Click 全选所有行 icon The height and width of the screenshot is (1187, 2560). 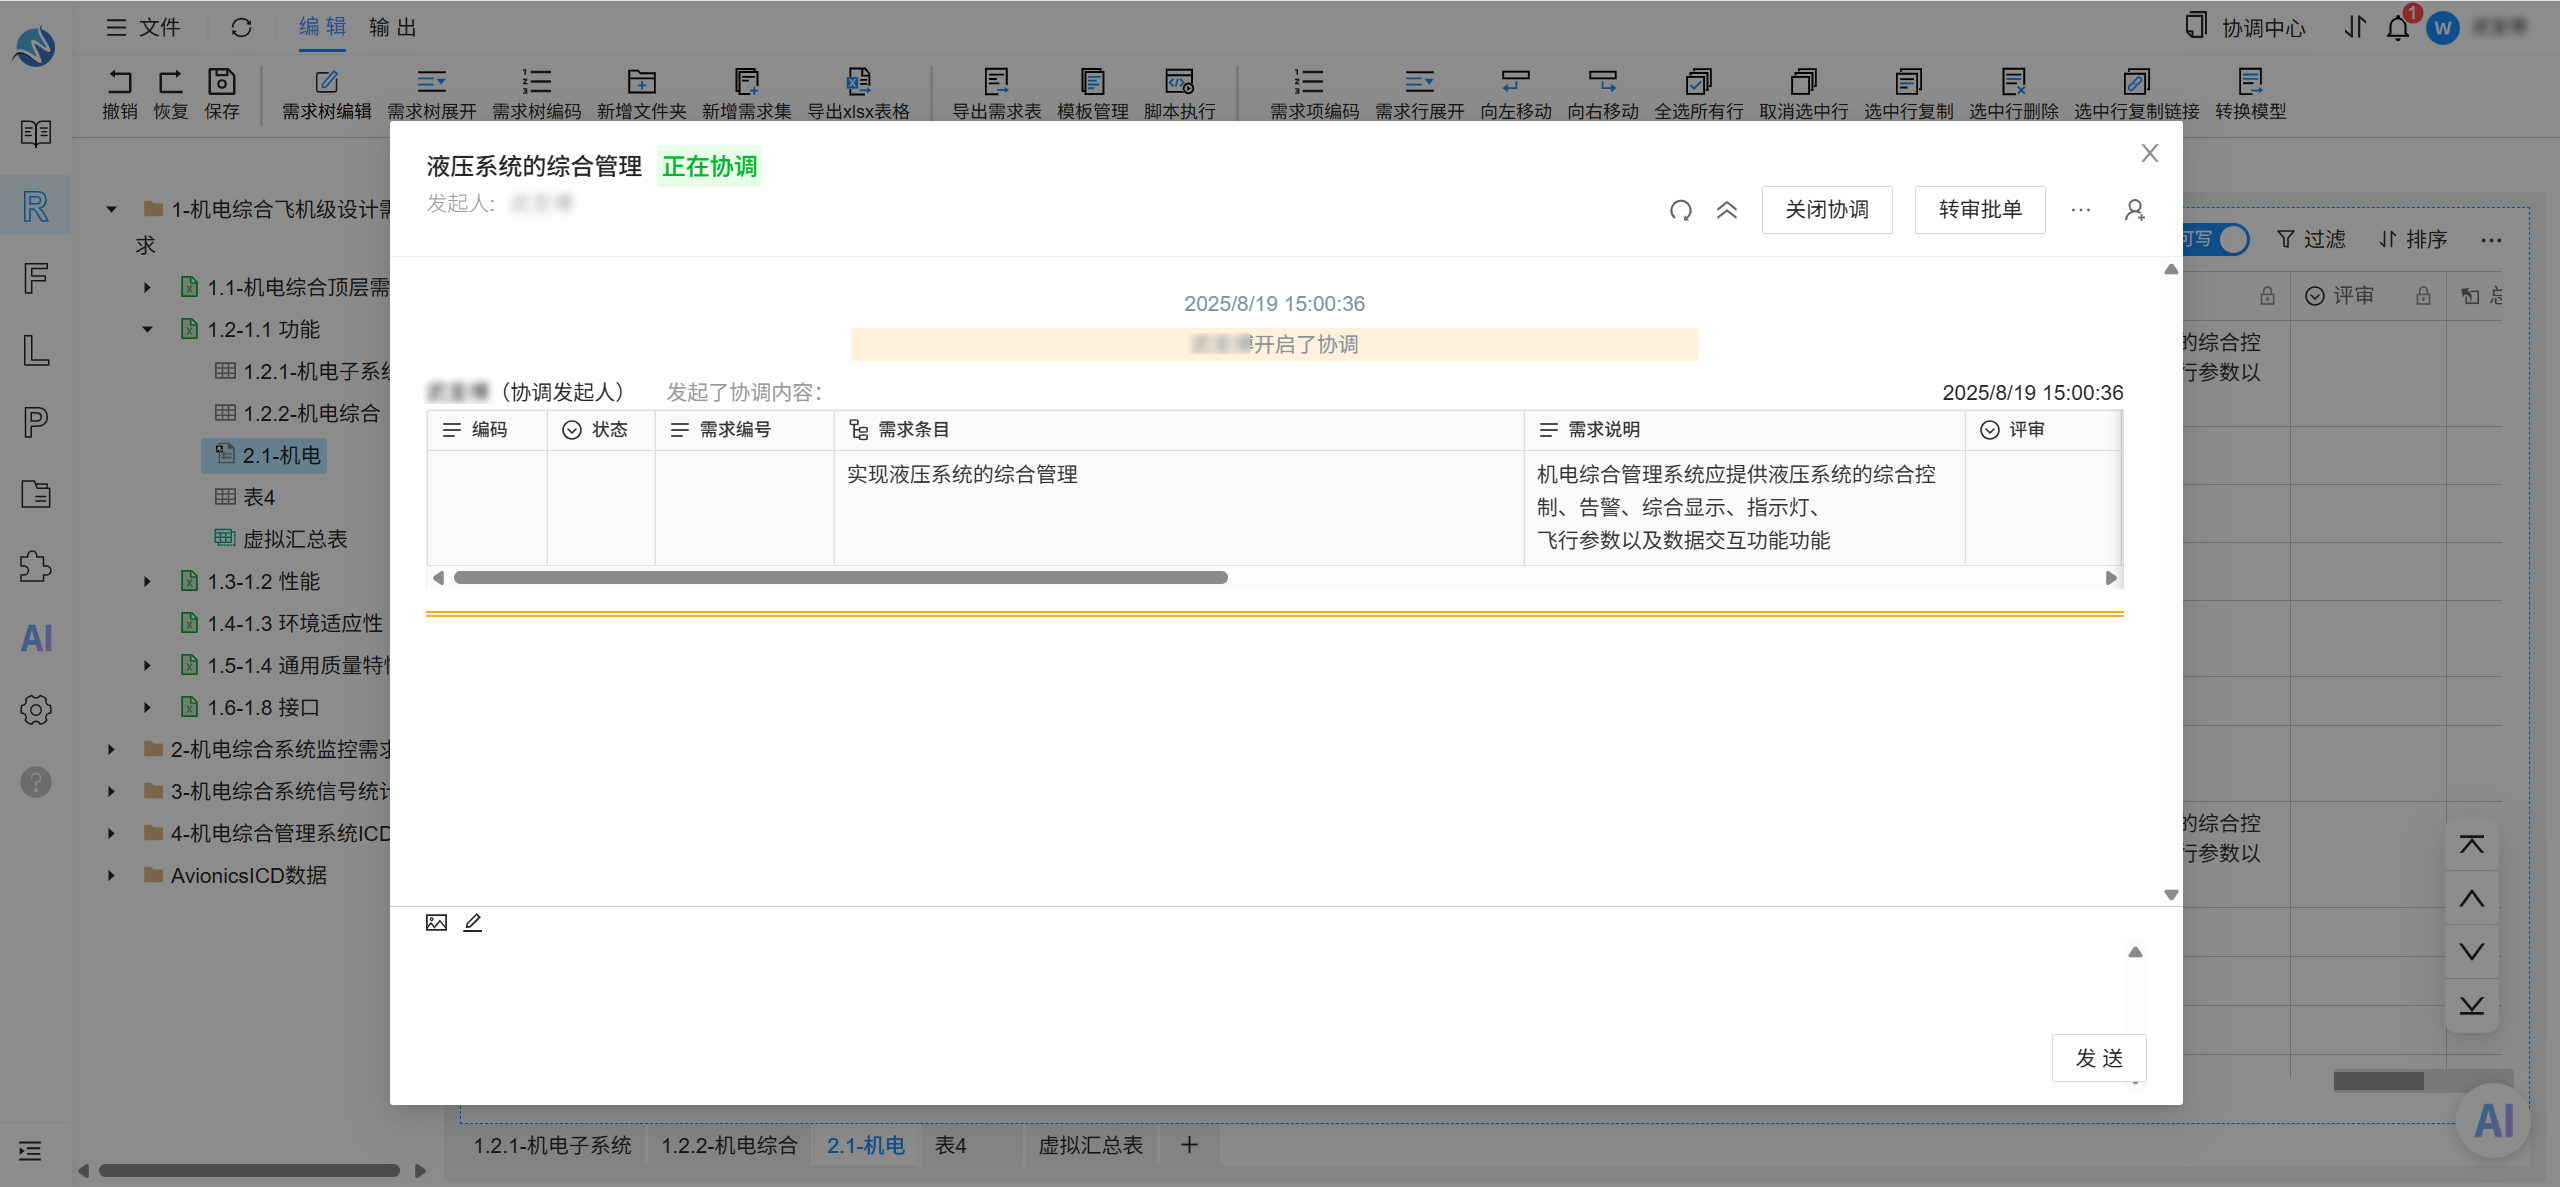coord(1698,82)
